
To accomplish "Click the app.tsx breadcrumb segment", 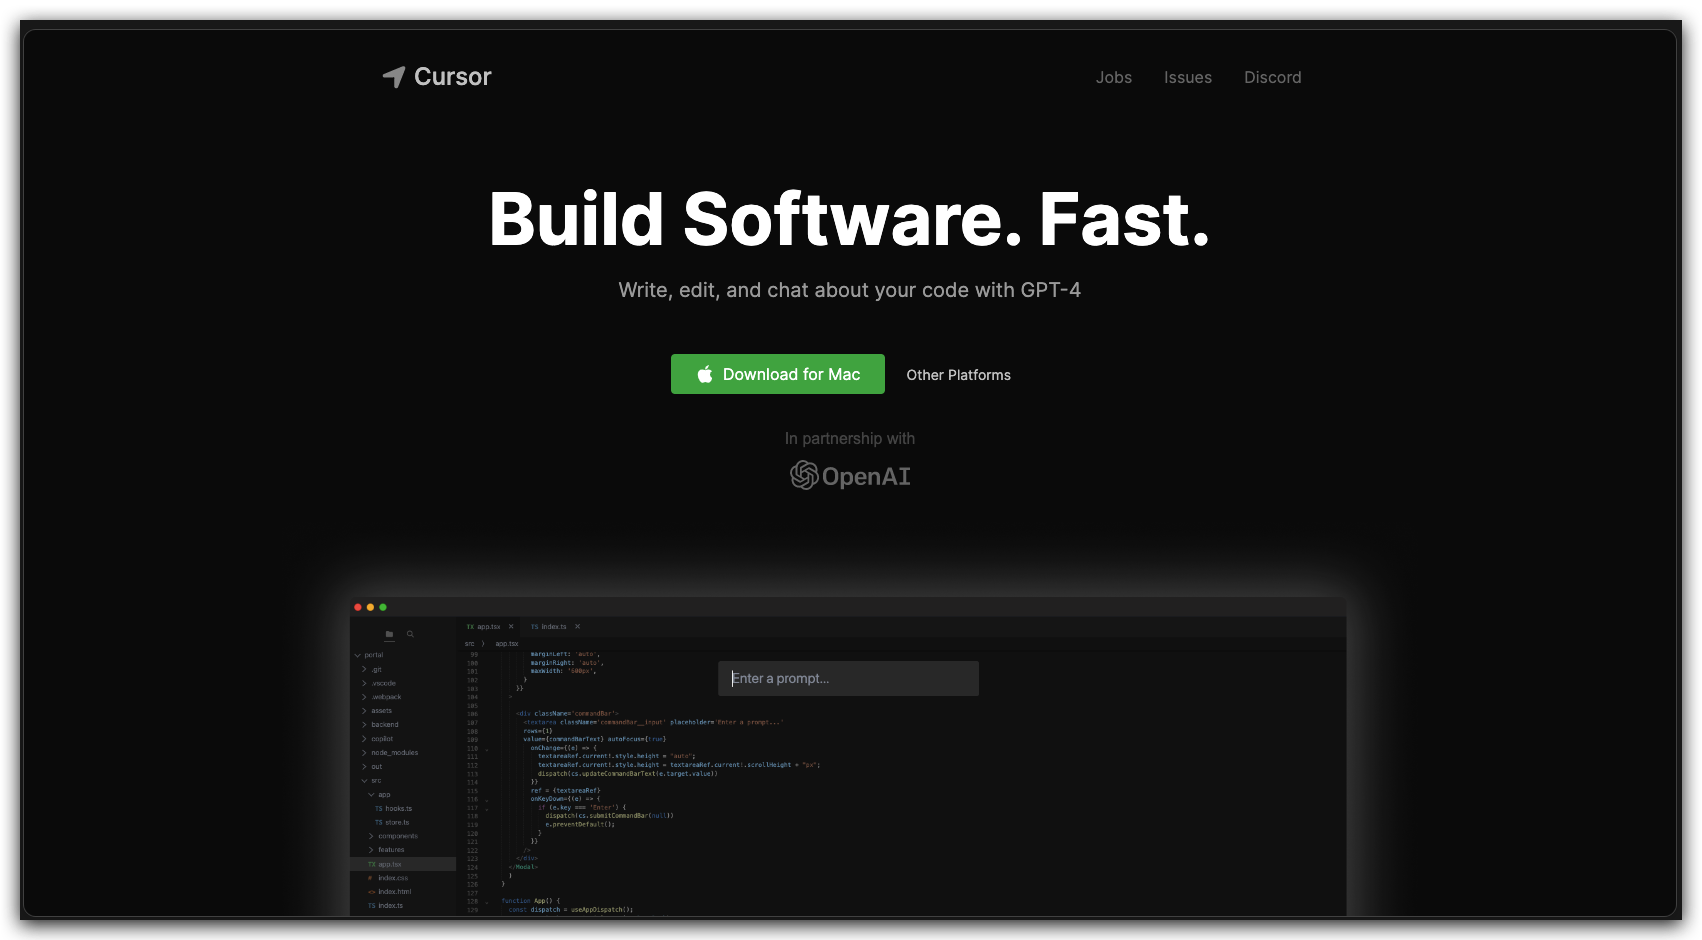I will [x=507, y=643].
